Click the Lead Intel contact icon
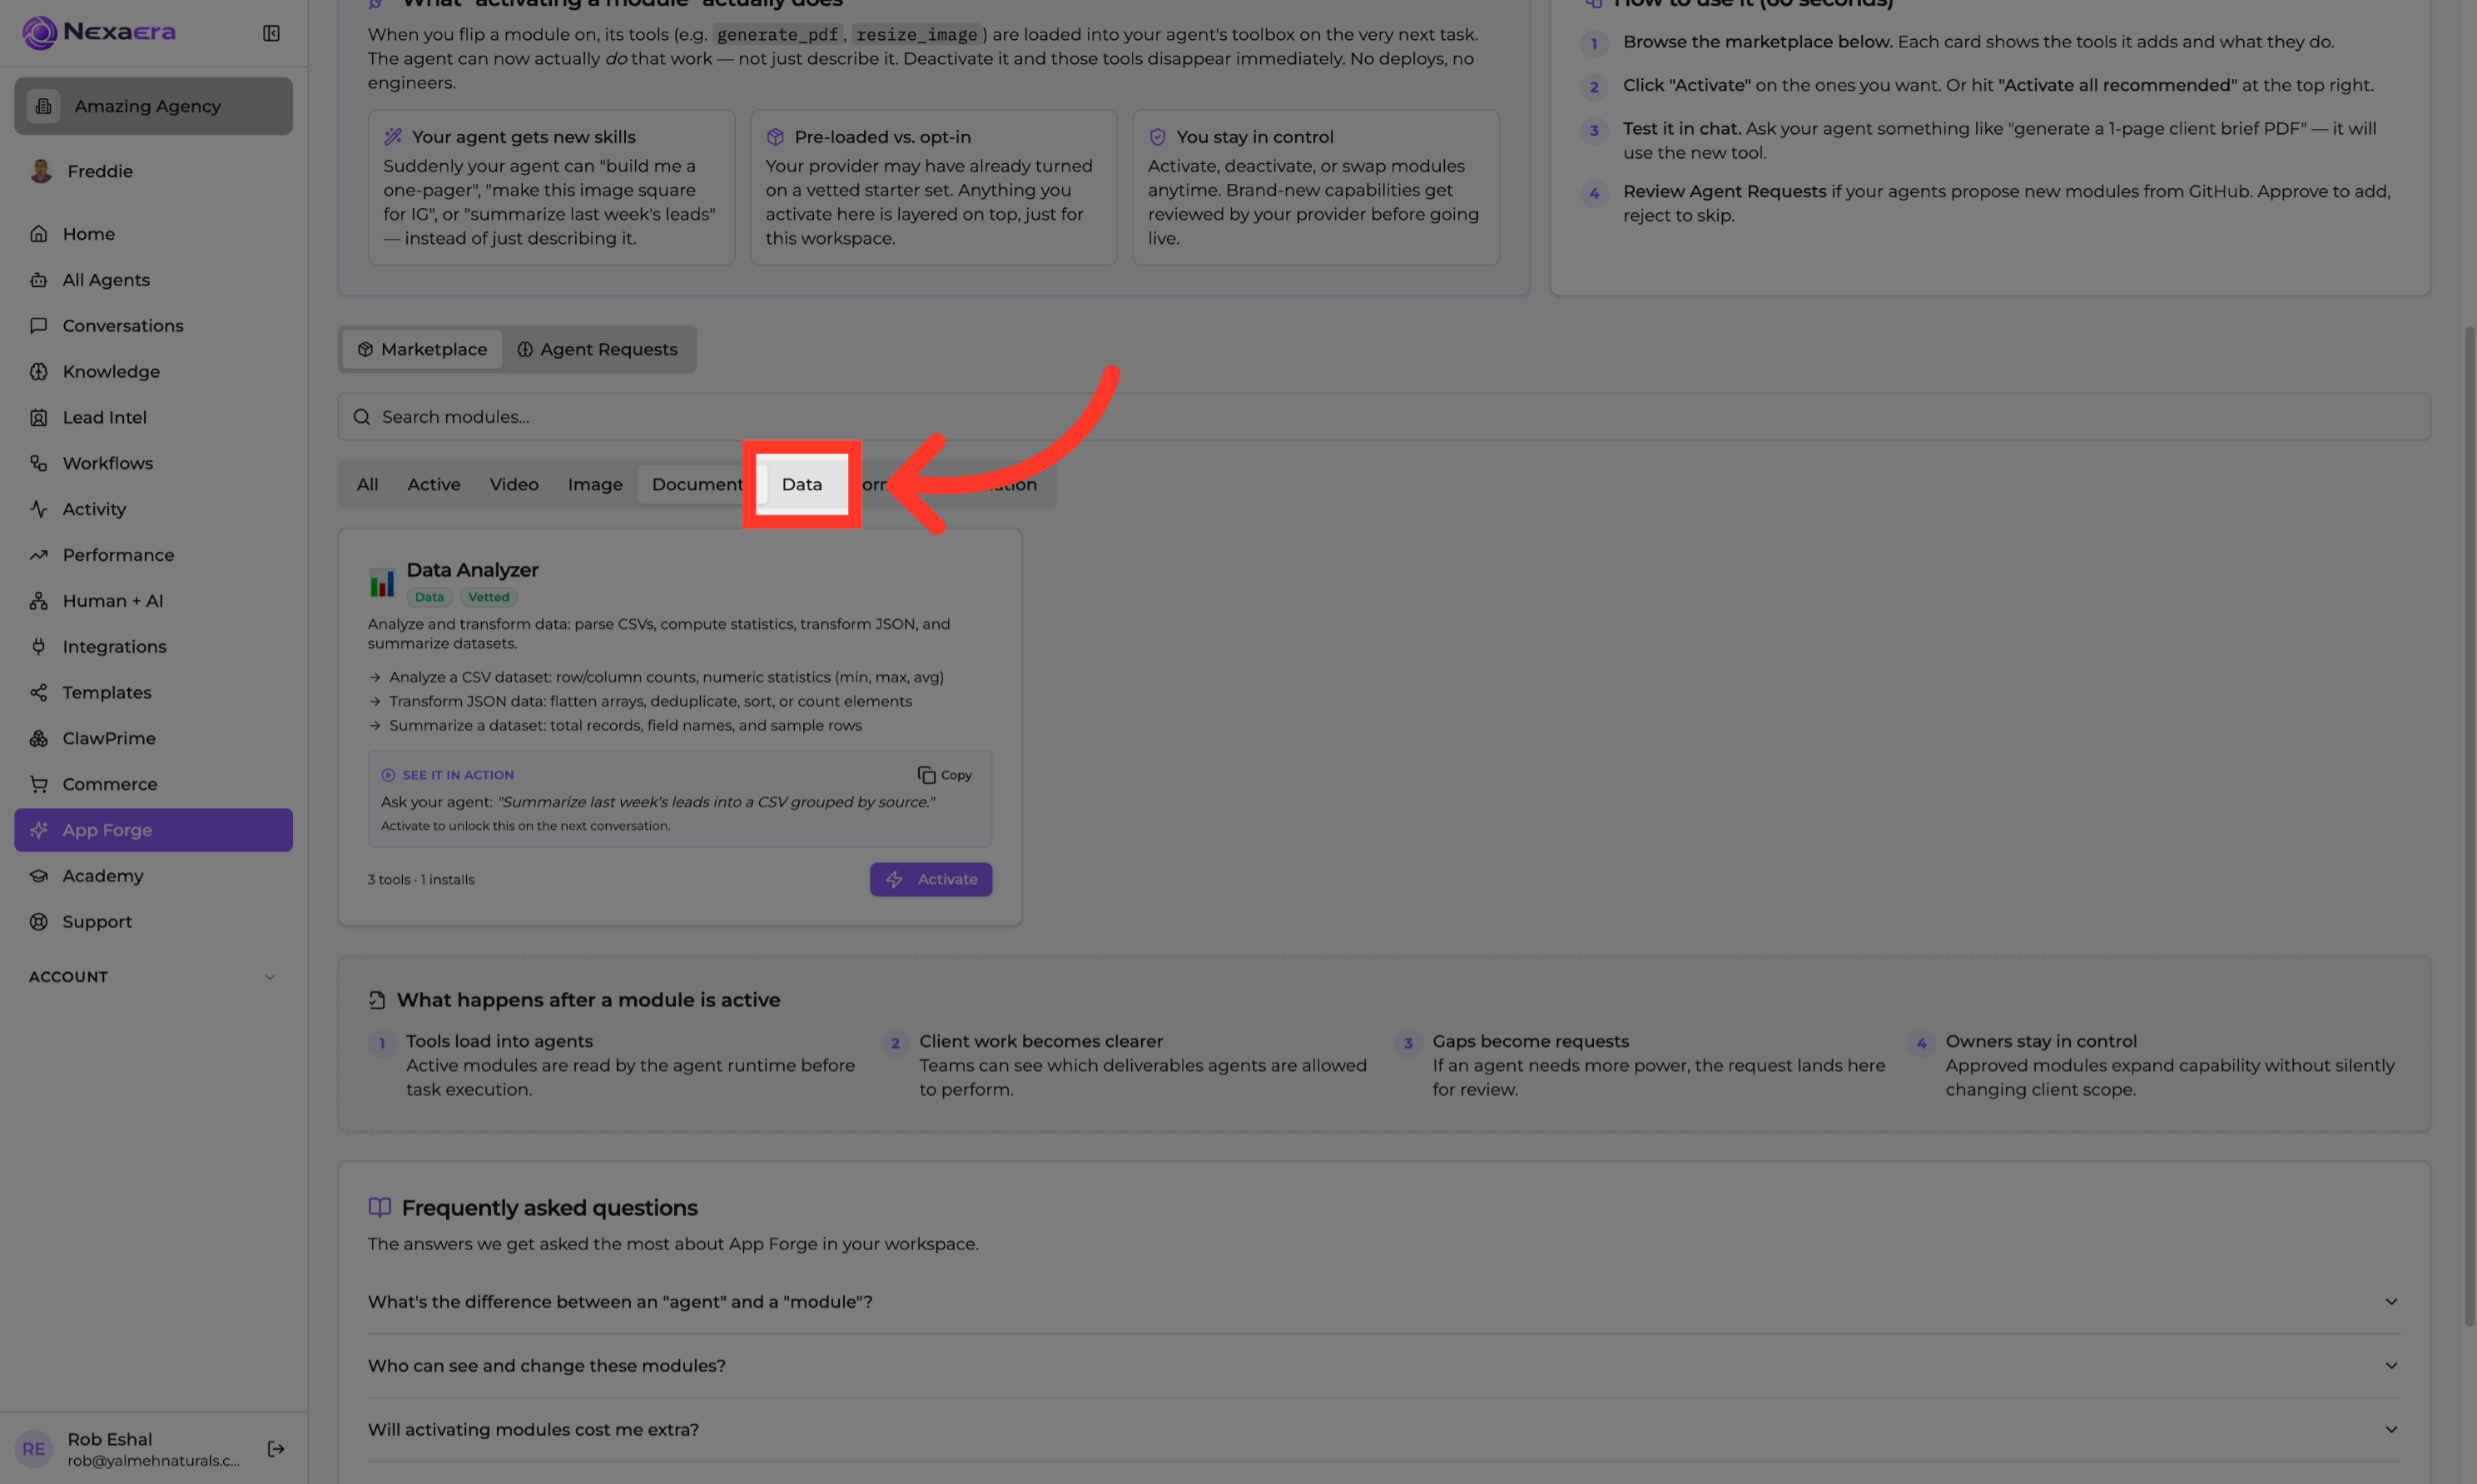The width and height of the screenshot is (2477, 1484). coord(38,418)
